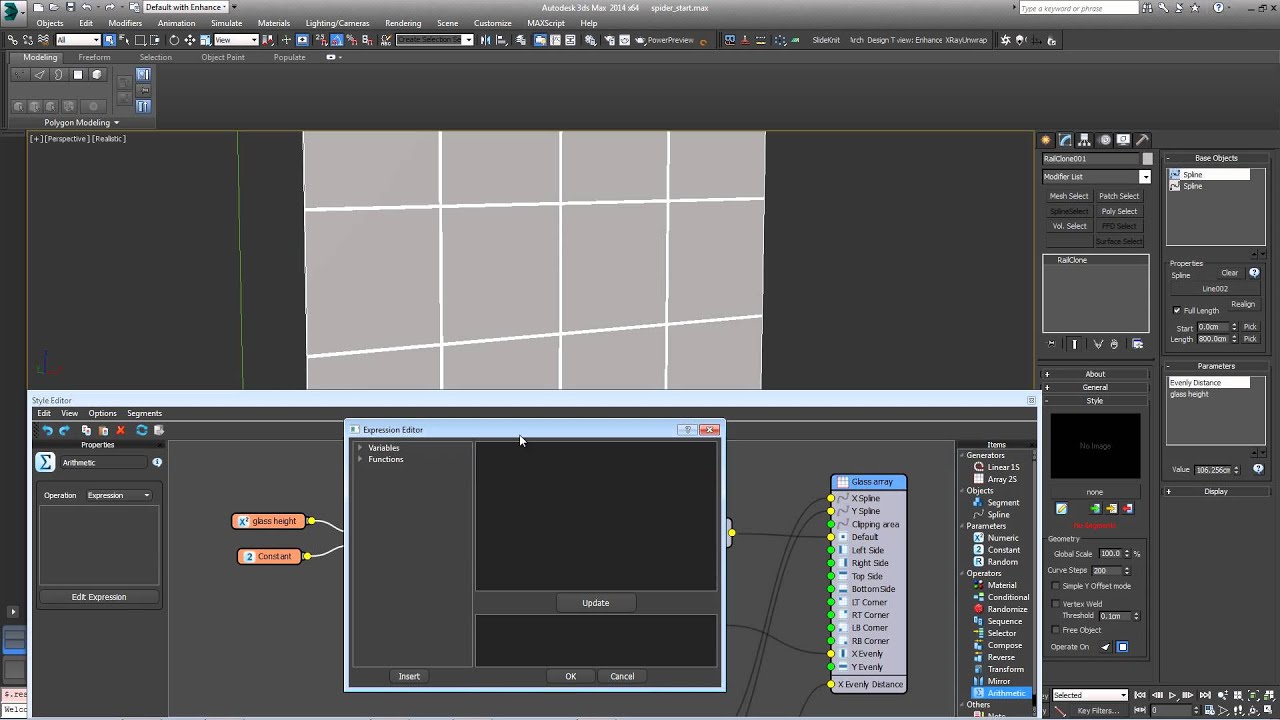Select glass height in Parameters list

[x=1190, y=394]
